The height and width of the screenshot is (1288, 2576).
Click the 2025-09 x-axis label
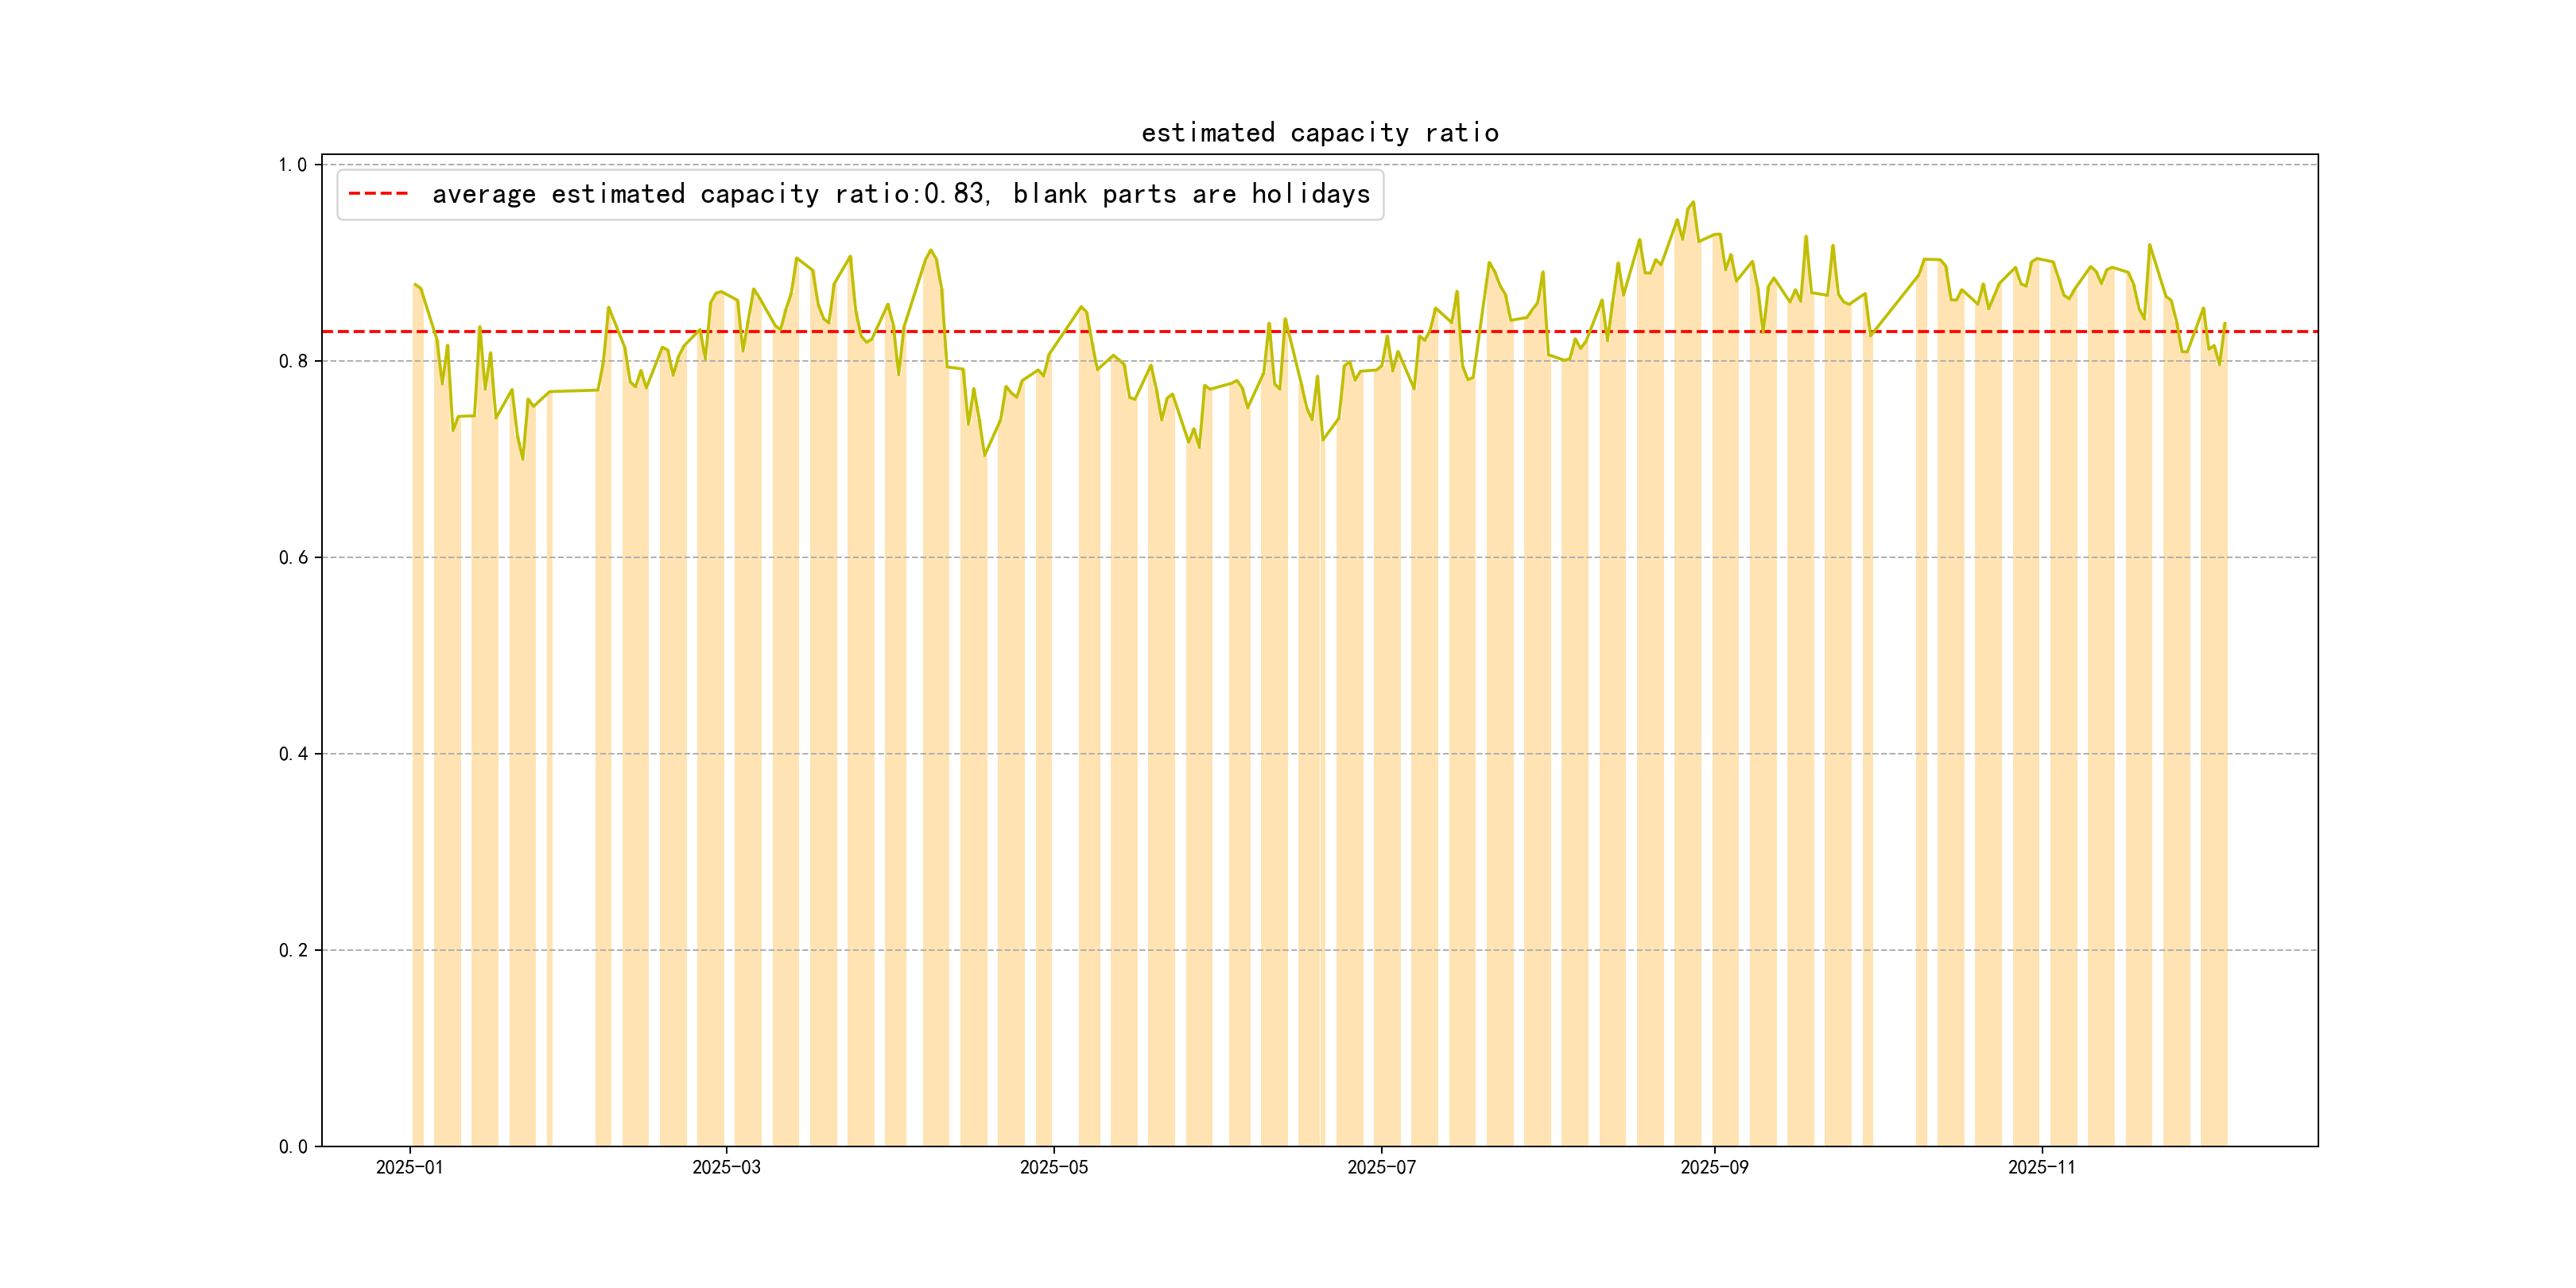pos(1714,1167)
